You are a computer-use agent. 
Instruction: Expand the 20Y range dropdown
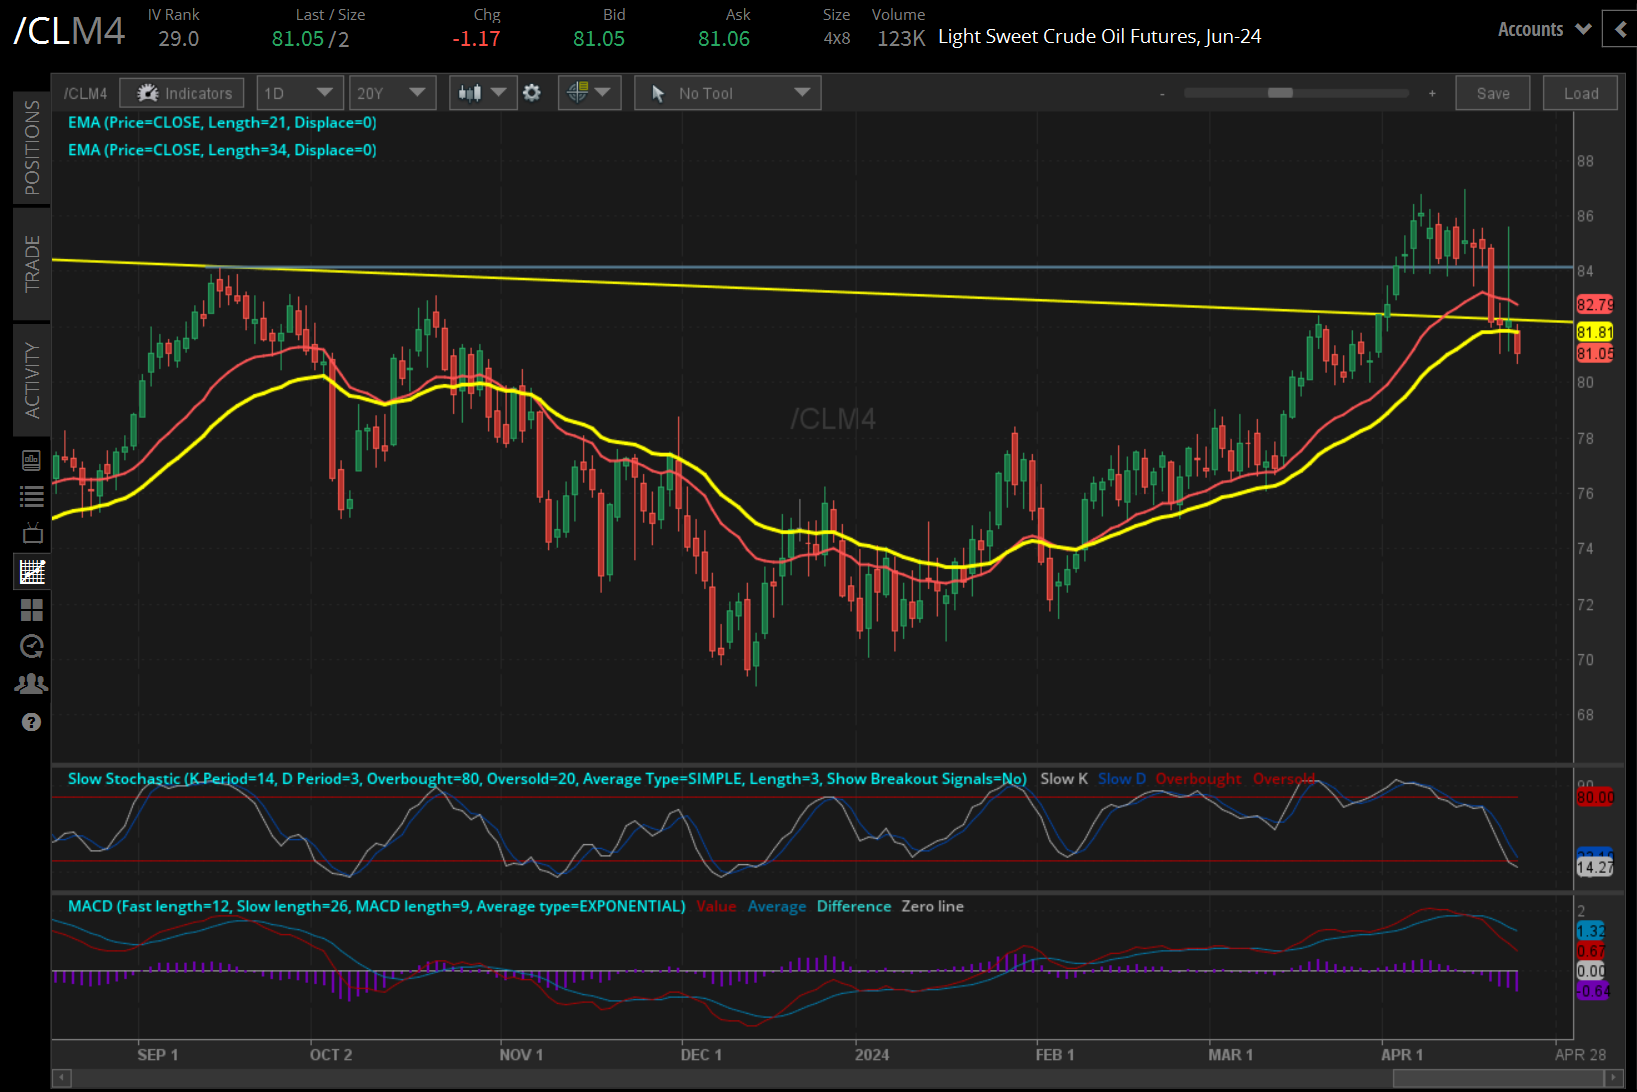pyautogui.click(x=392, y=92)
